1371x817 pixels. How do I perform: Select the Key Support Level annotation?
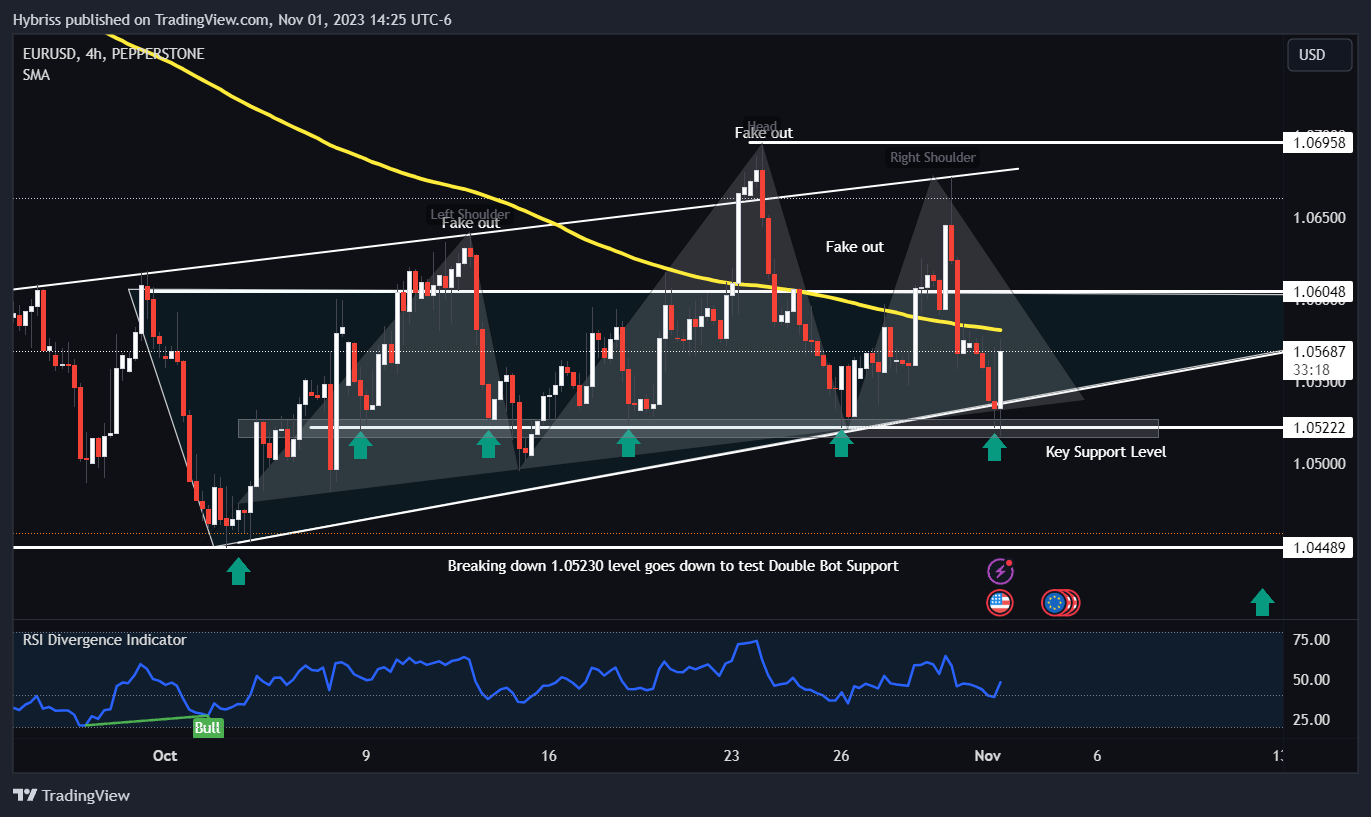click(1105, 452)
